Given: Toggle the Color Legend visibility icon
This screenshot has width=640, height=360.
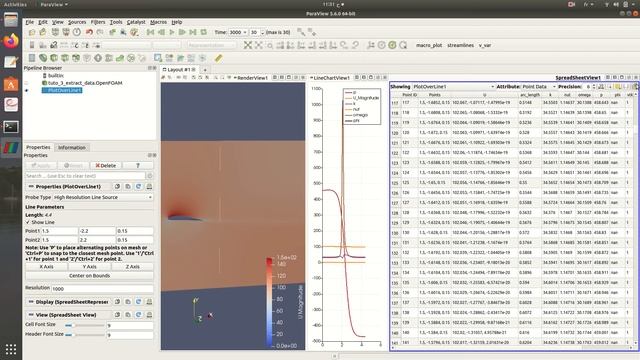Looking at the screenshot, I should tap(32, 45).
